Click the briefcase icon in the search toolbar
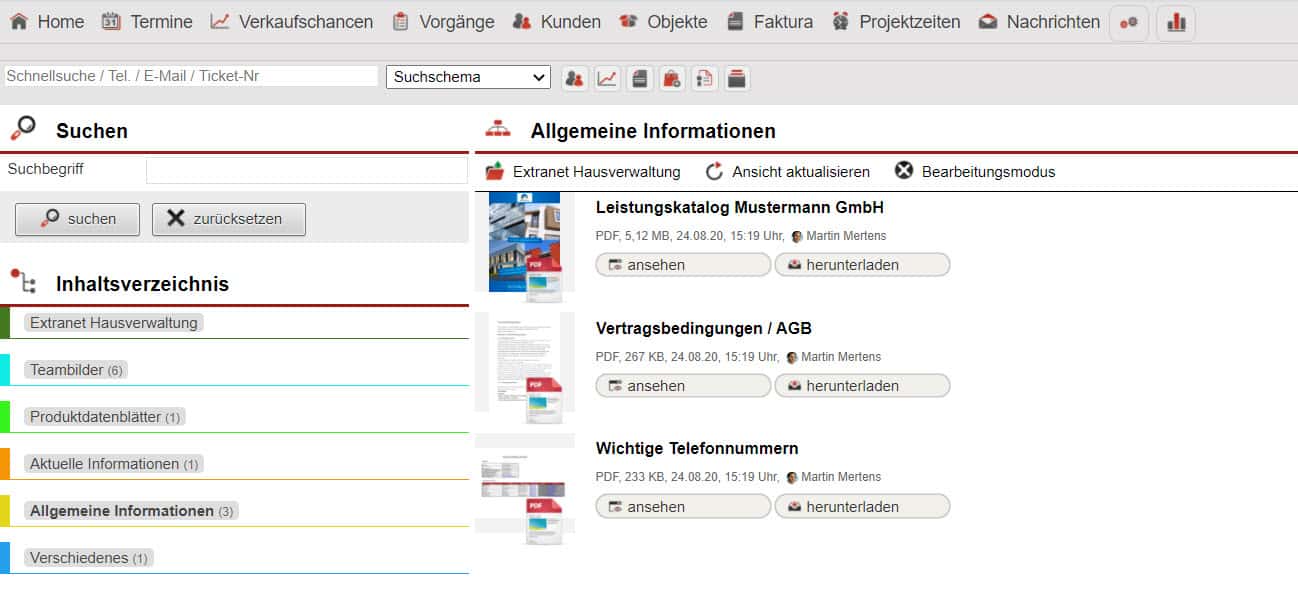Screen dimensions: 1298x593 click(x=672, y=78)
